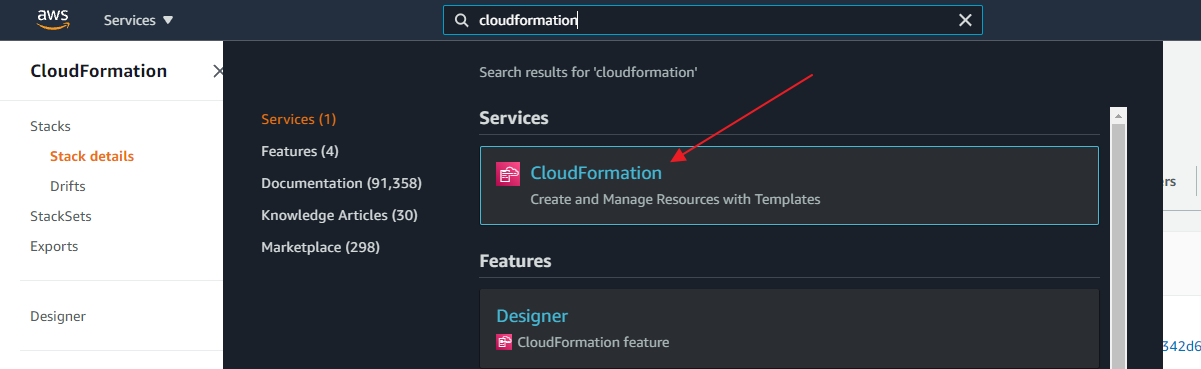The width and height of the screenshot is (1201, 369).
Task: Filter results by Marketplace (298)
Action: point(320,247)
